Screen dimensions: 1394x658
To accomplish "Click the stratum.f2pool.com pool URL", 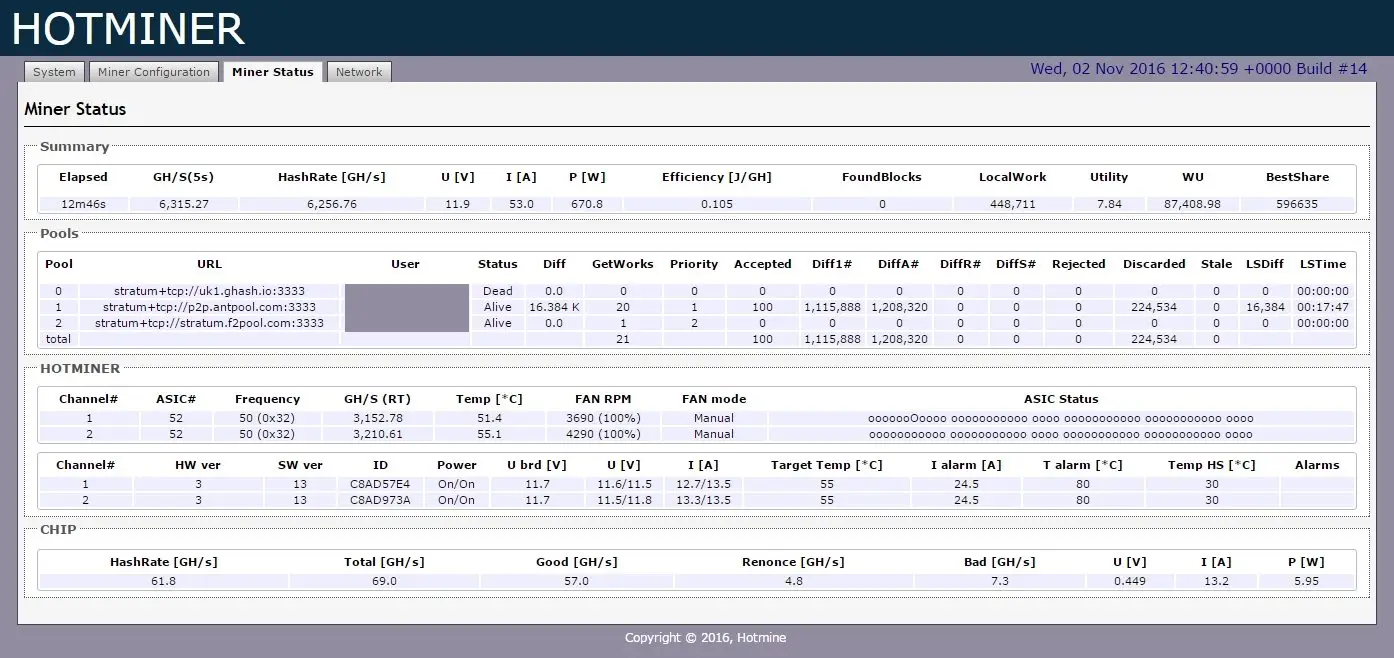I will tap(210, 323).
